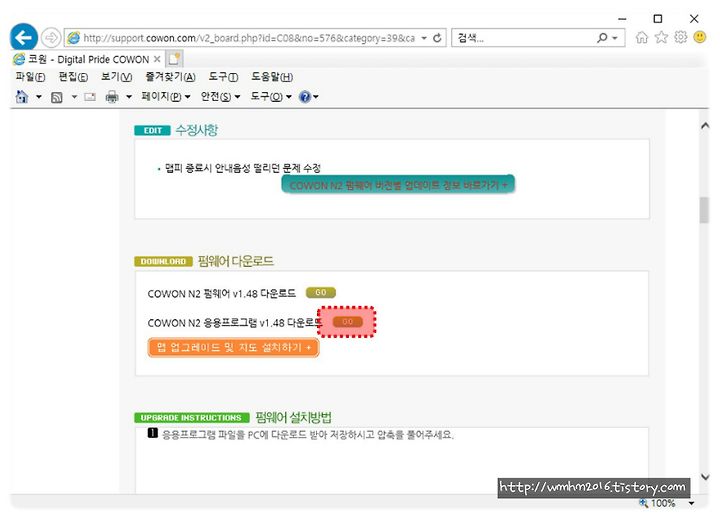This screenshot has width=720, height=519.
Task: Expand the search provider dropdown
Action: (615, 38)
